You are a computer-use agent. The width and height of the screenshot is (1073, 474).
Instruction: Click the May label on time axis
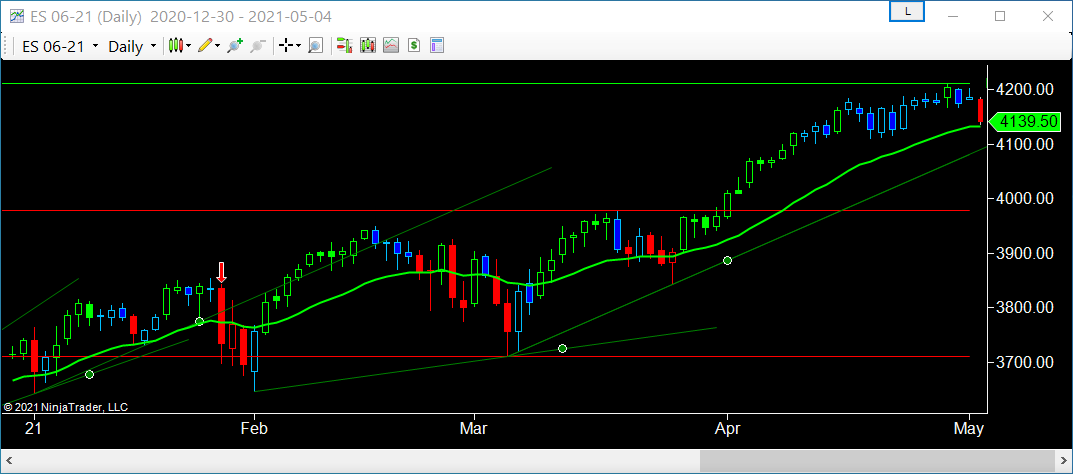969,430
